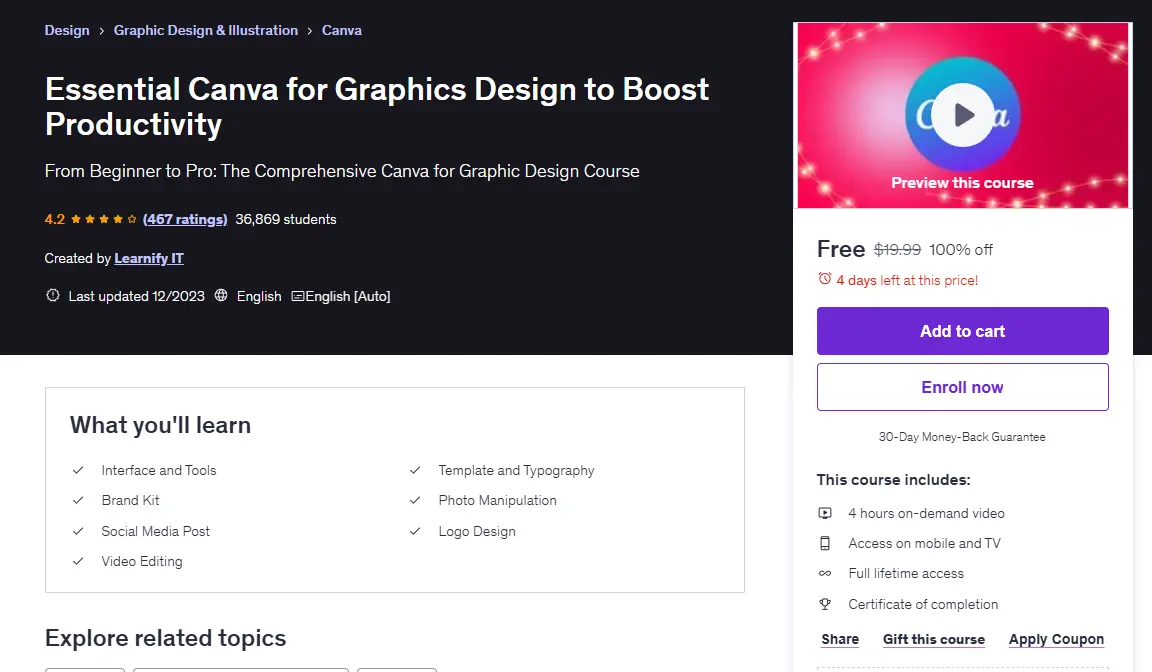Click Apply Coupon
Screen dimensions: 1152x672
click(x=1056, y=639)
